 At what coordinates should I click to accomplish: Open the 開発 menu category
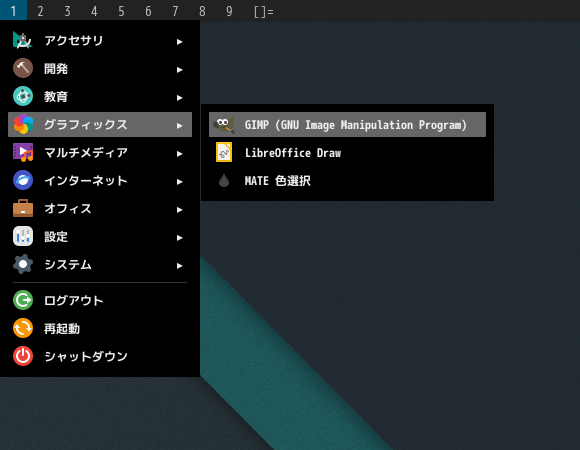(100, 68)
